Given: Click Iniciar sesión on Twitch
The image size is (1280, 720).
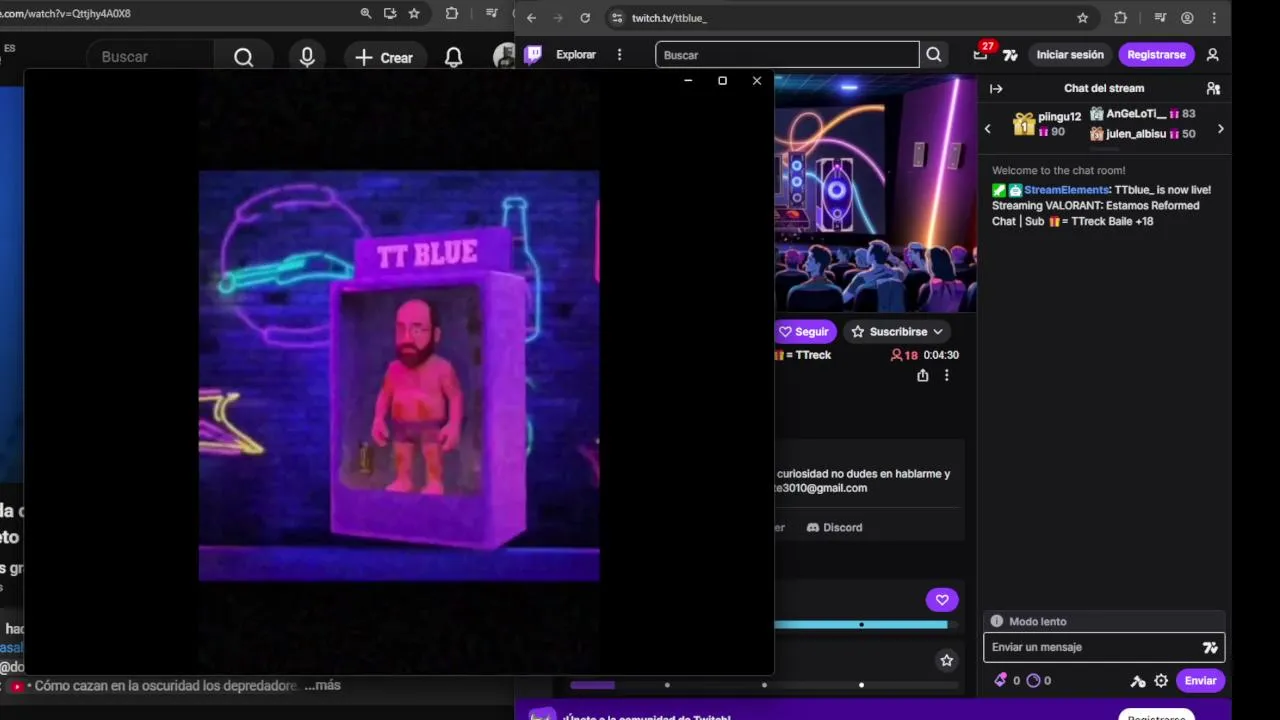Looking at the screenshot, I should click(1070, 55).
